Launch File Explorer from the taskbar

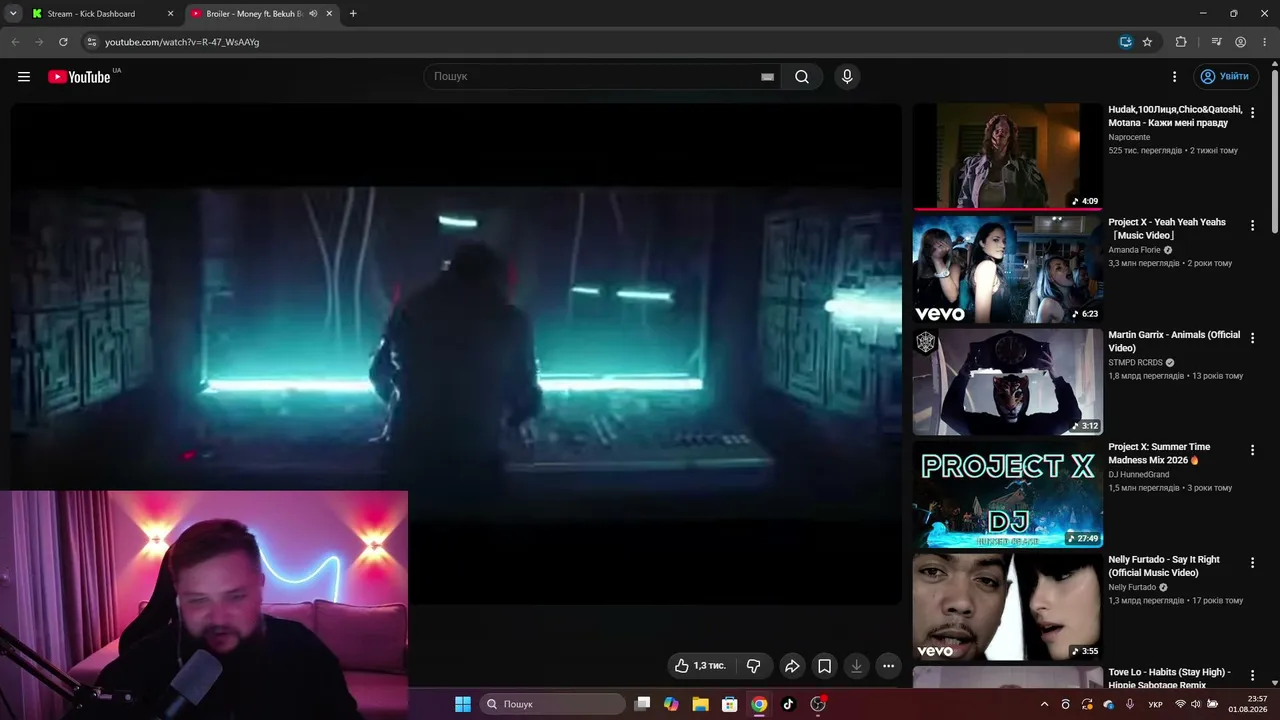[x=701, y=704]
